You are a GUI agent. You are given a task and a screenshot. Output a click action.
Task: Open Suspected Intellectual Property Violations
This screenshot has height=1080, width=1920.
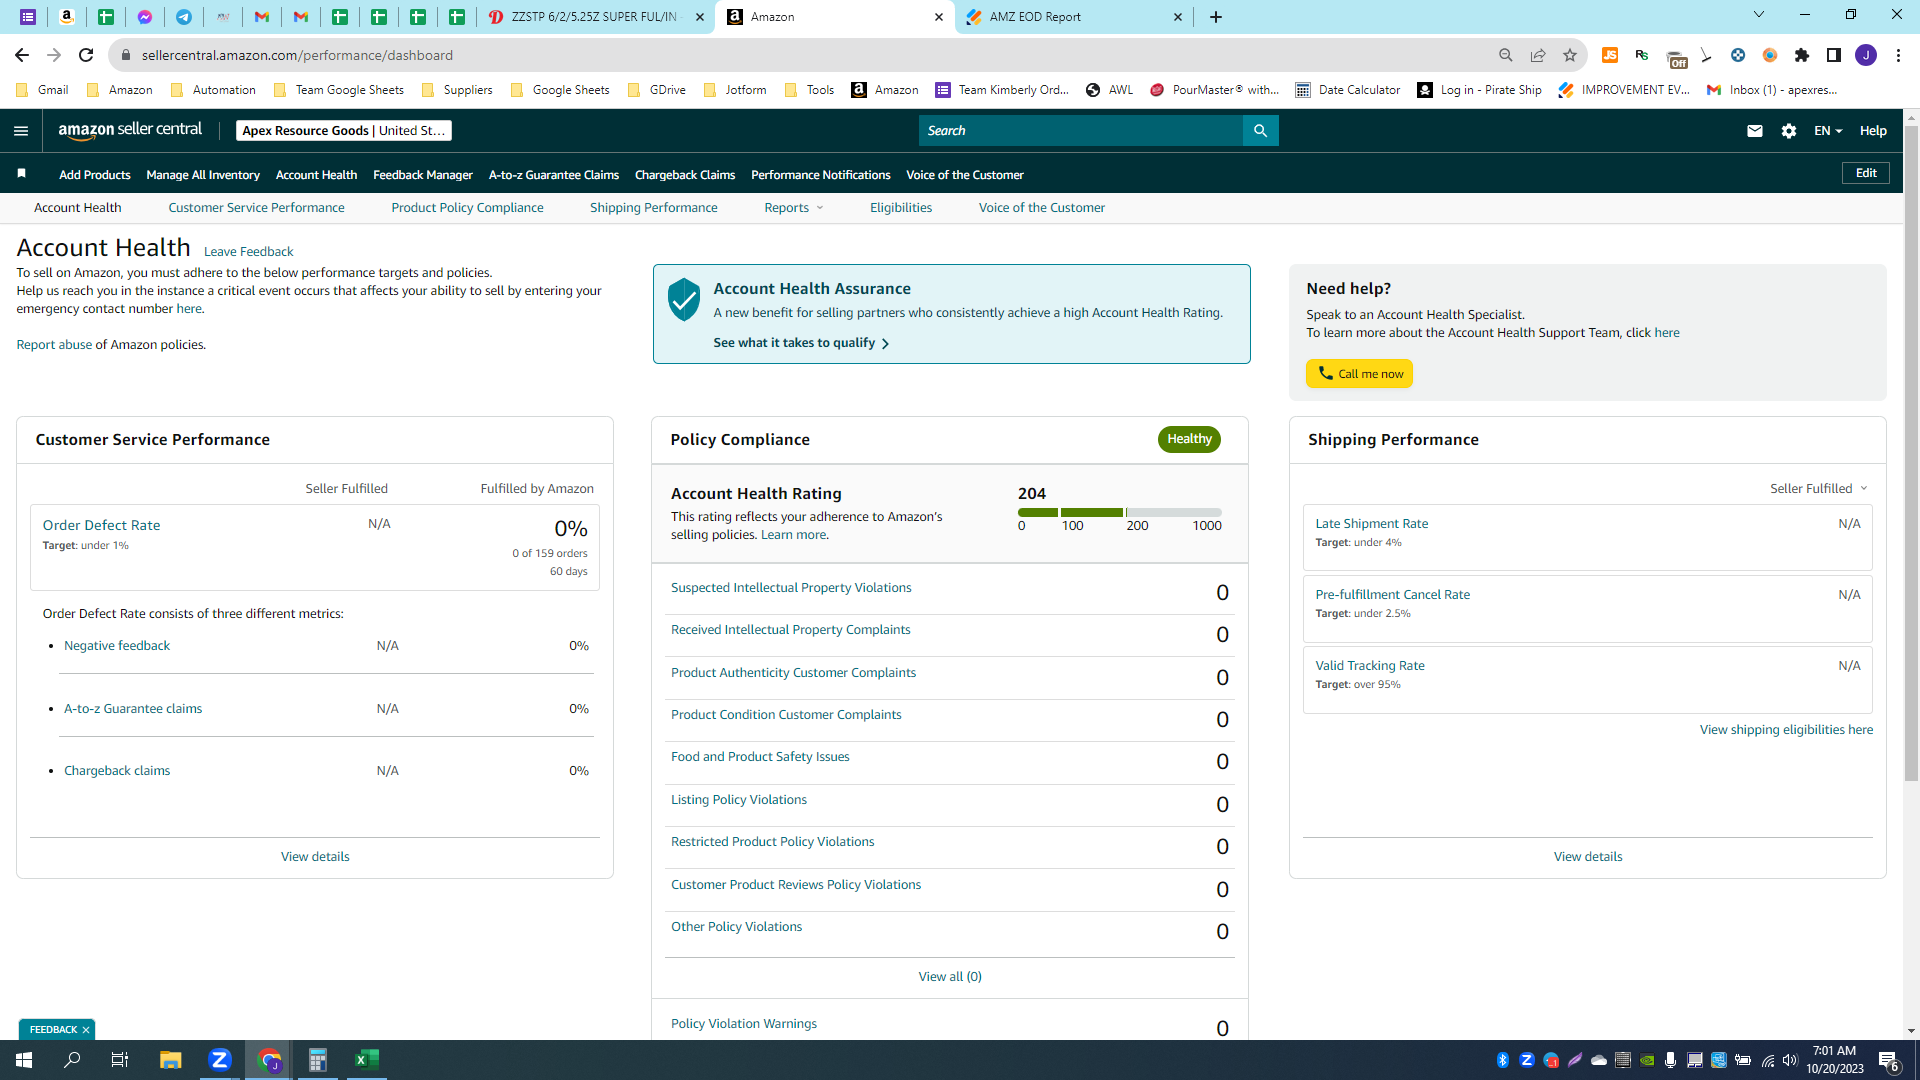tap(791, 588)
